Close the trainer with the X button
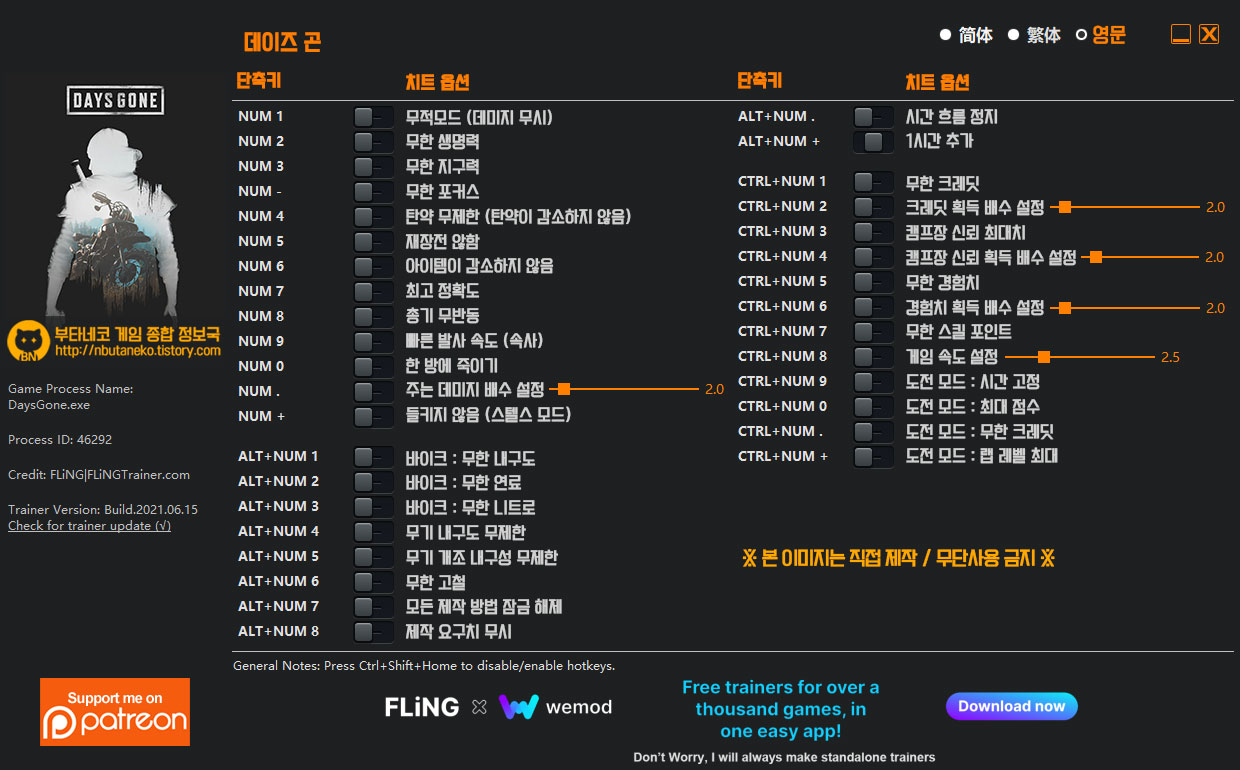This screenshot has height=770, width=1240. (1209, 35)
